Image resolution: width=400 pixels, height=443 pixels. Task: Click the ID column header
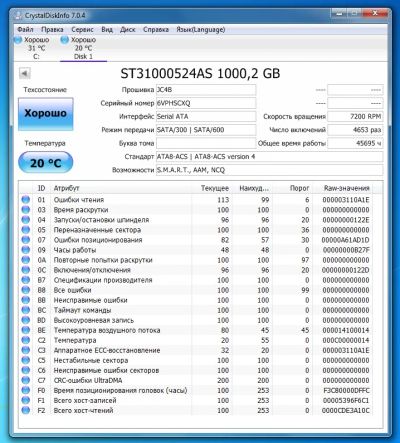coord(41,188)
